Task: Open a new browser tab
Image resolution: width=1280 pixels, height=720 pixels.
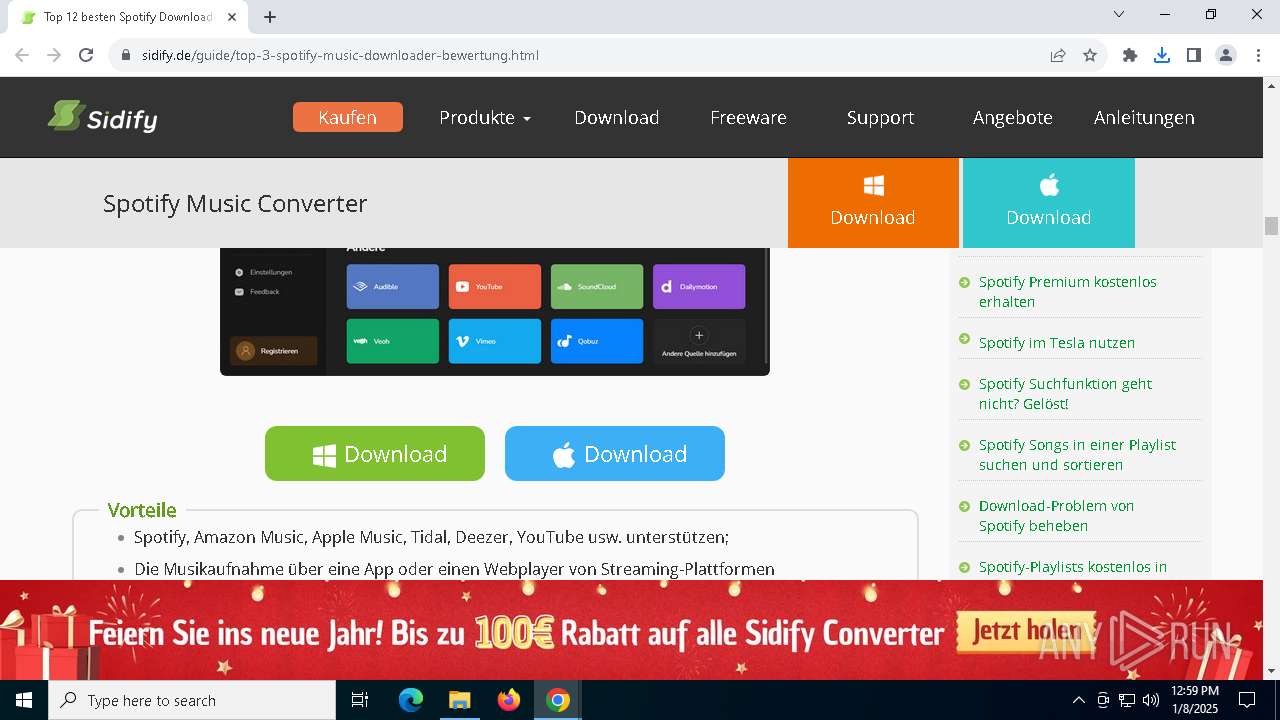Action: coord(270,17)
